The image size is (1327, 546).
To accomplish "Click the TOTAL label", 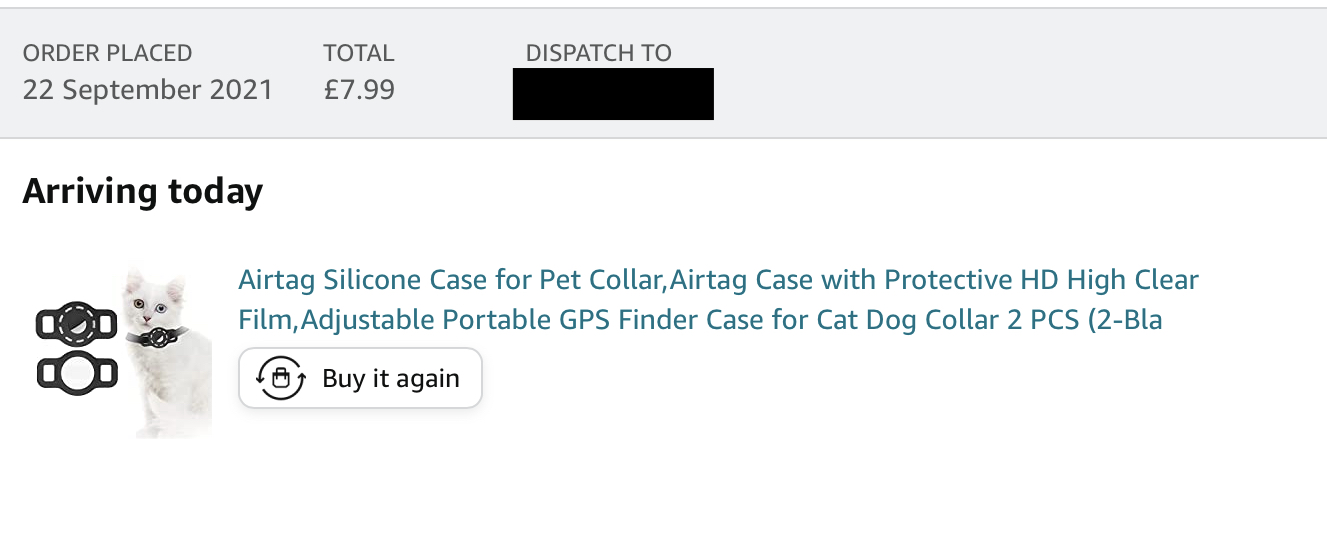I will click(359, 53).
